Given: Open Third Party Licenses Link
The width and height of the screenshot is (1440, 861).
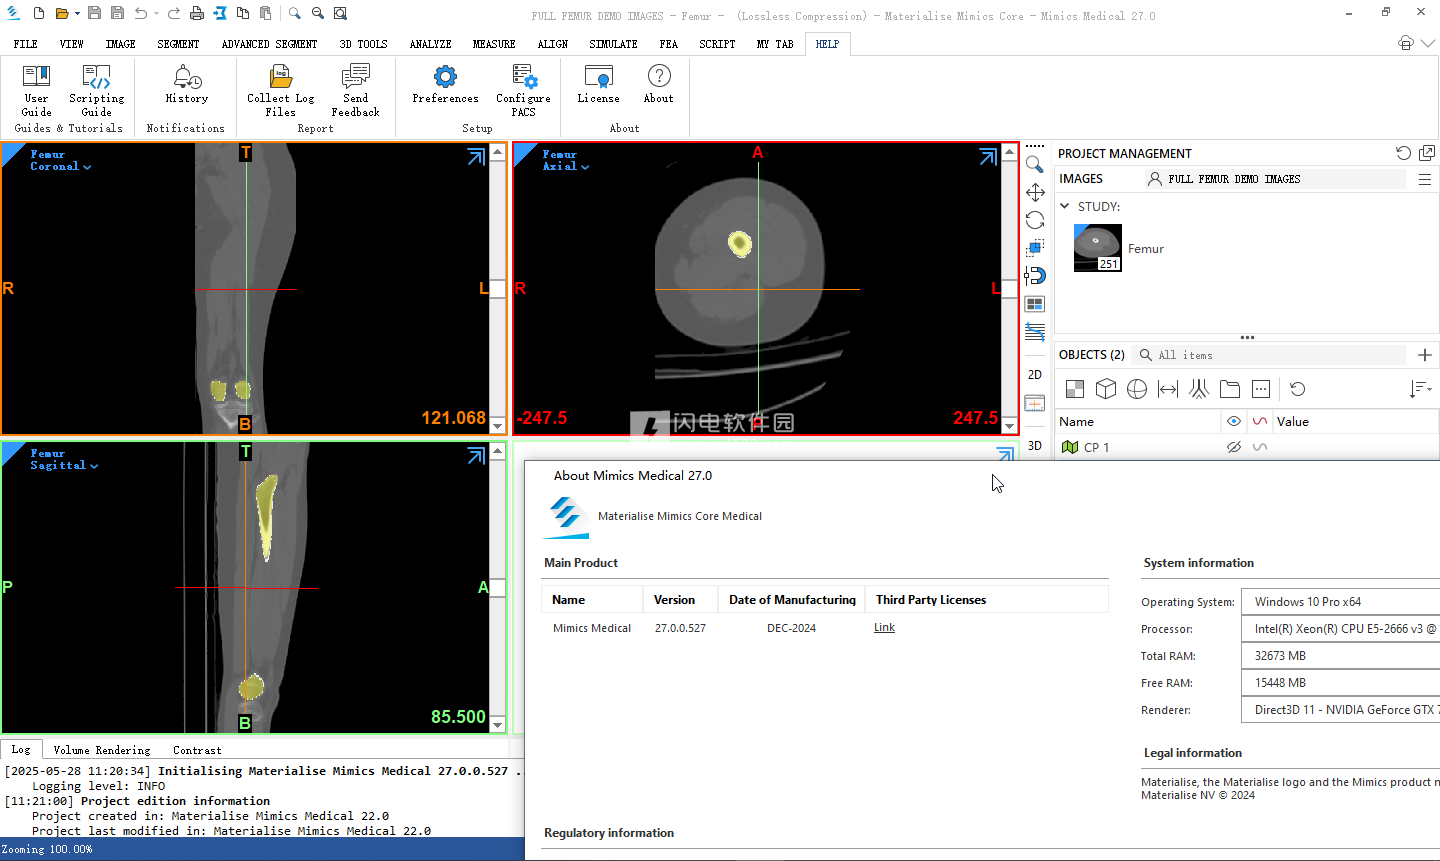Looking at the screenshot, I should point(884,627).
